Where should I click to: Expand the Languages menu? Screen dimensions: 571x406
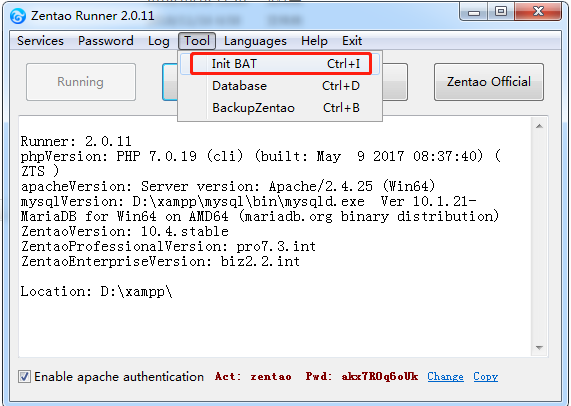tap(255, 41)
